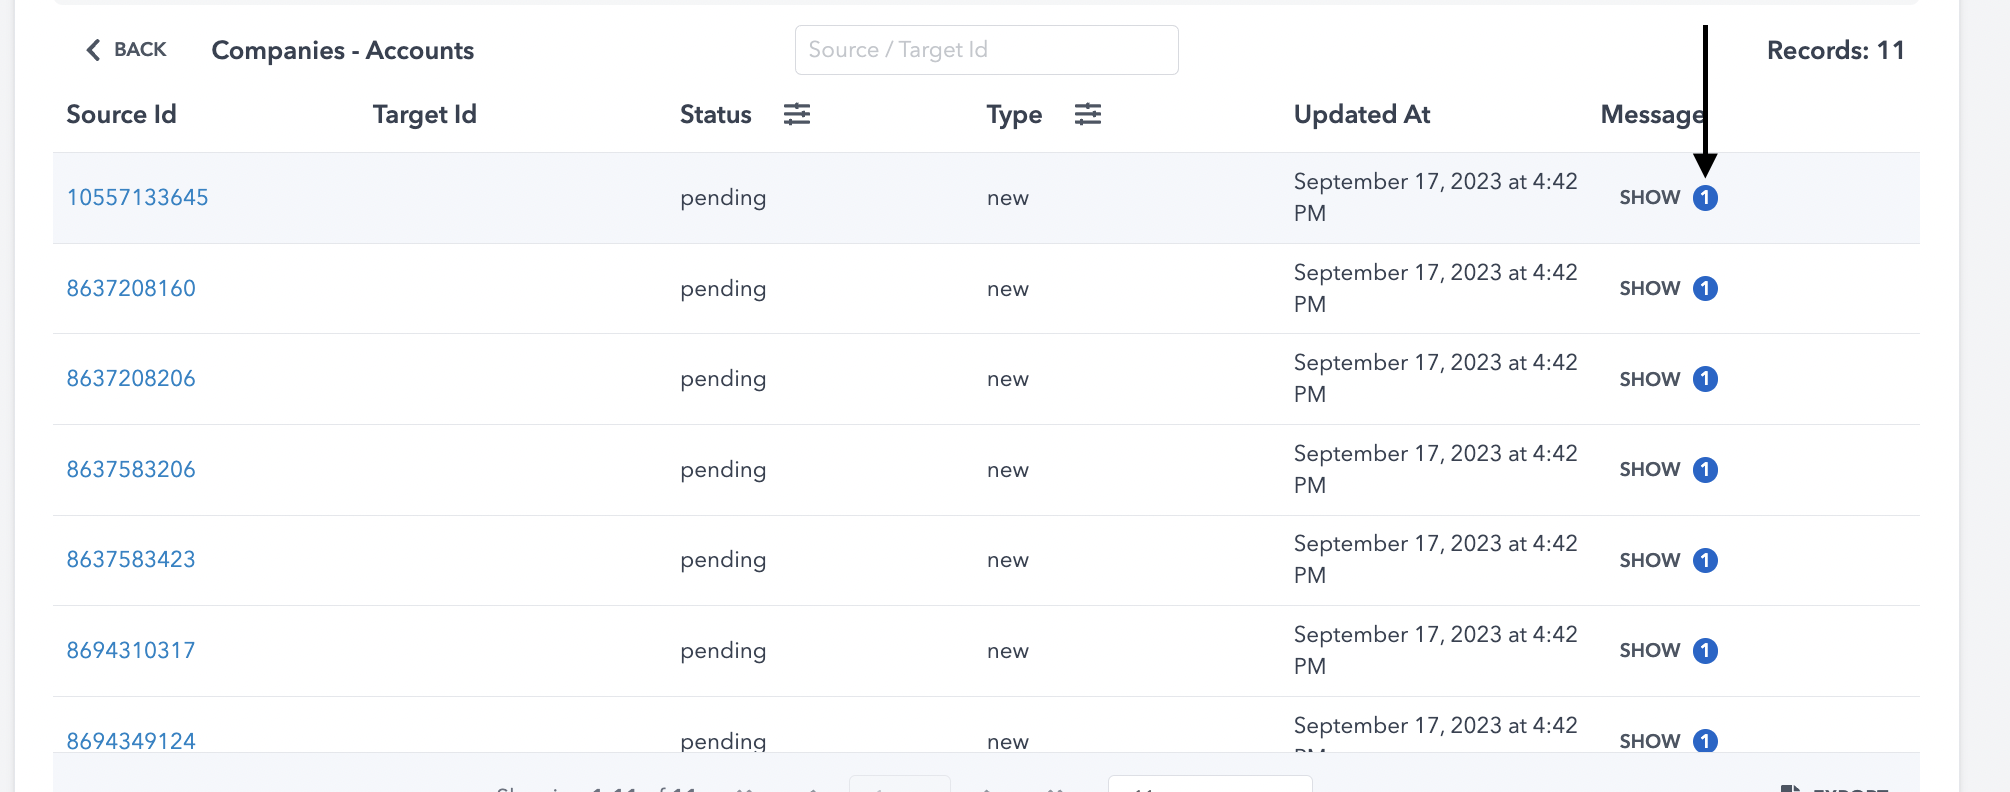Screen dimensions: 2010x792
Task: Focus the Source / Target Id search field
Action: pyautogui.click(x=986, y=50)
